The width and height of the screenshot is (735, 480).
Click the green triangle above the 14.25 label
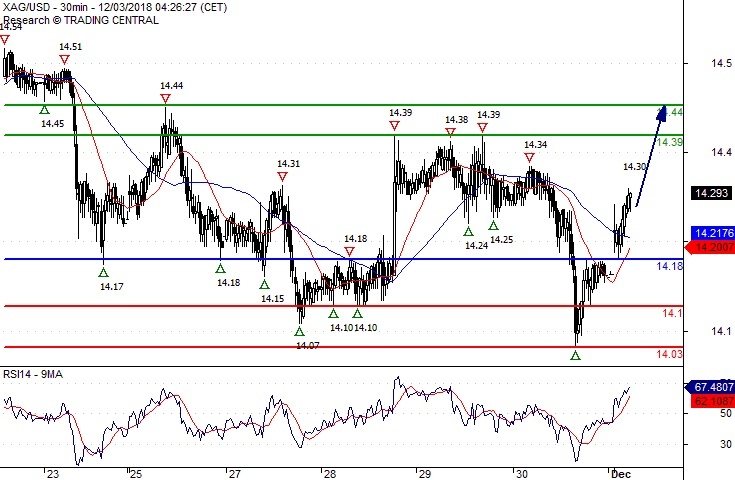point(493,226)
